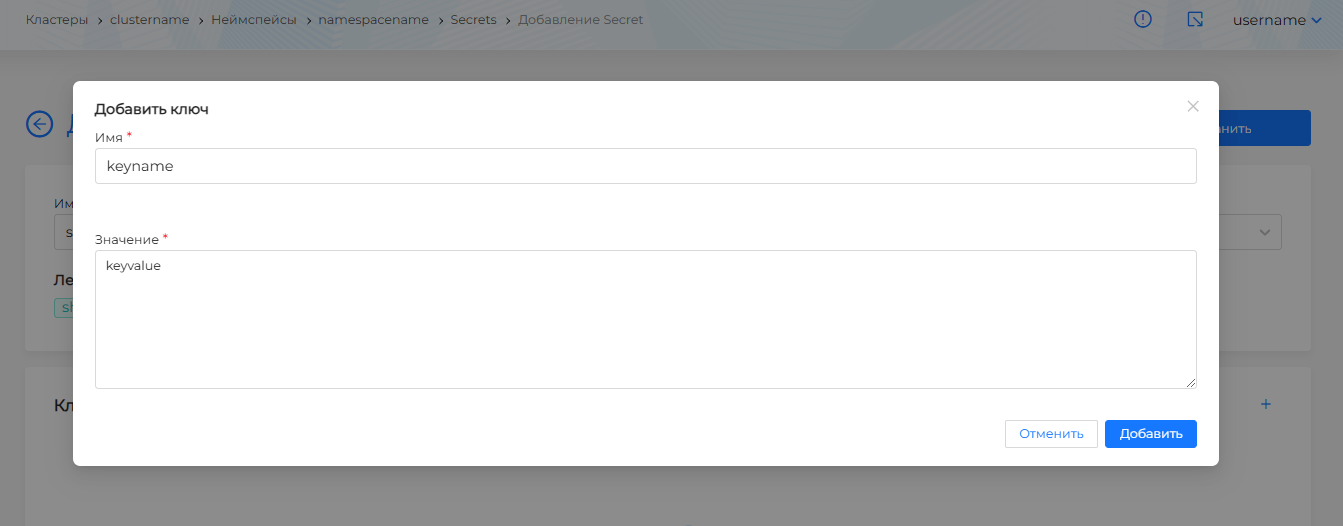Navigate to Неймспейсы breadcrumb
This screenshot has height=526, width=1343.
[254, 20]
